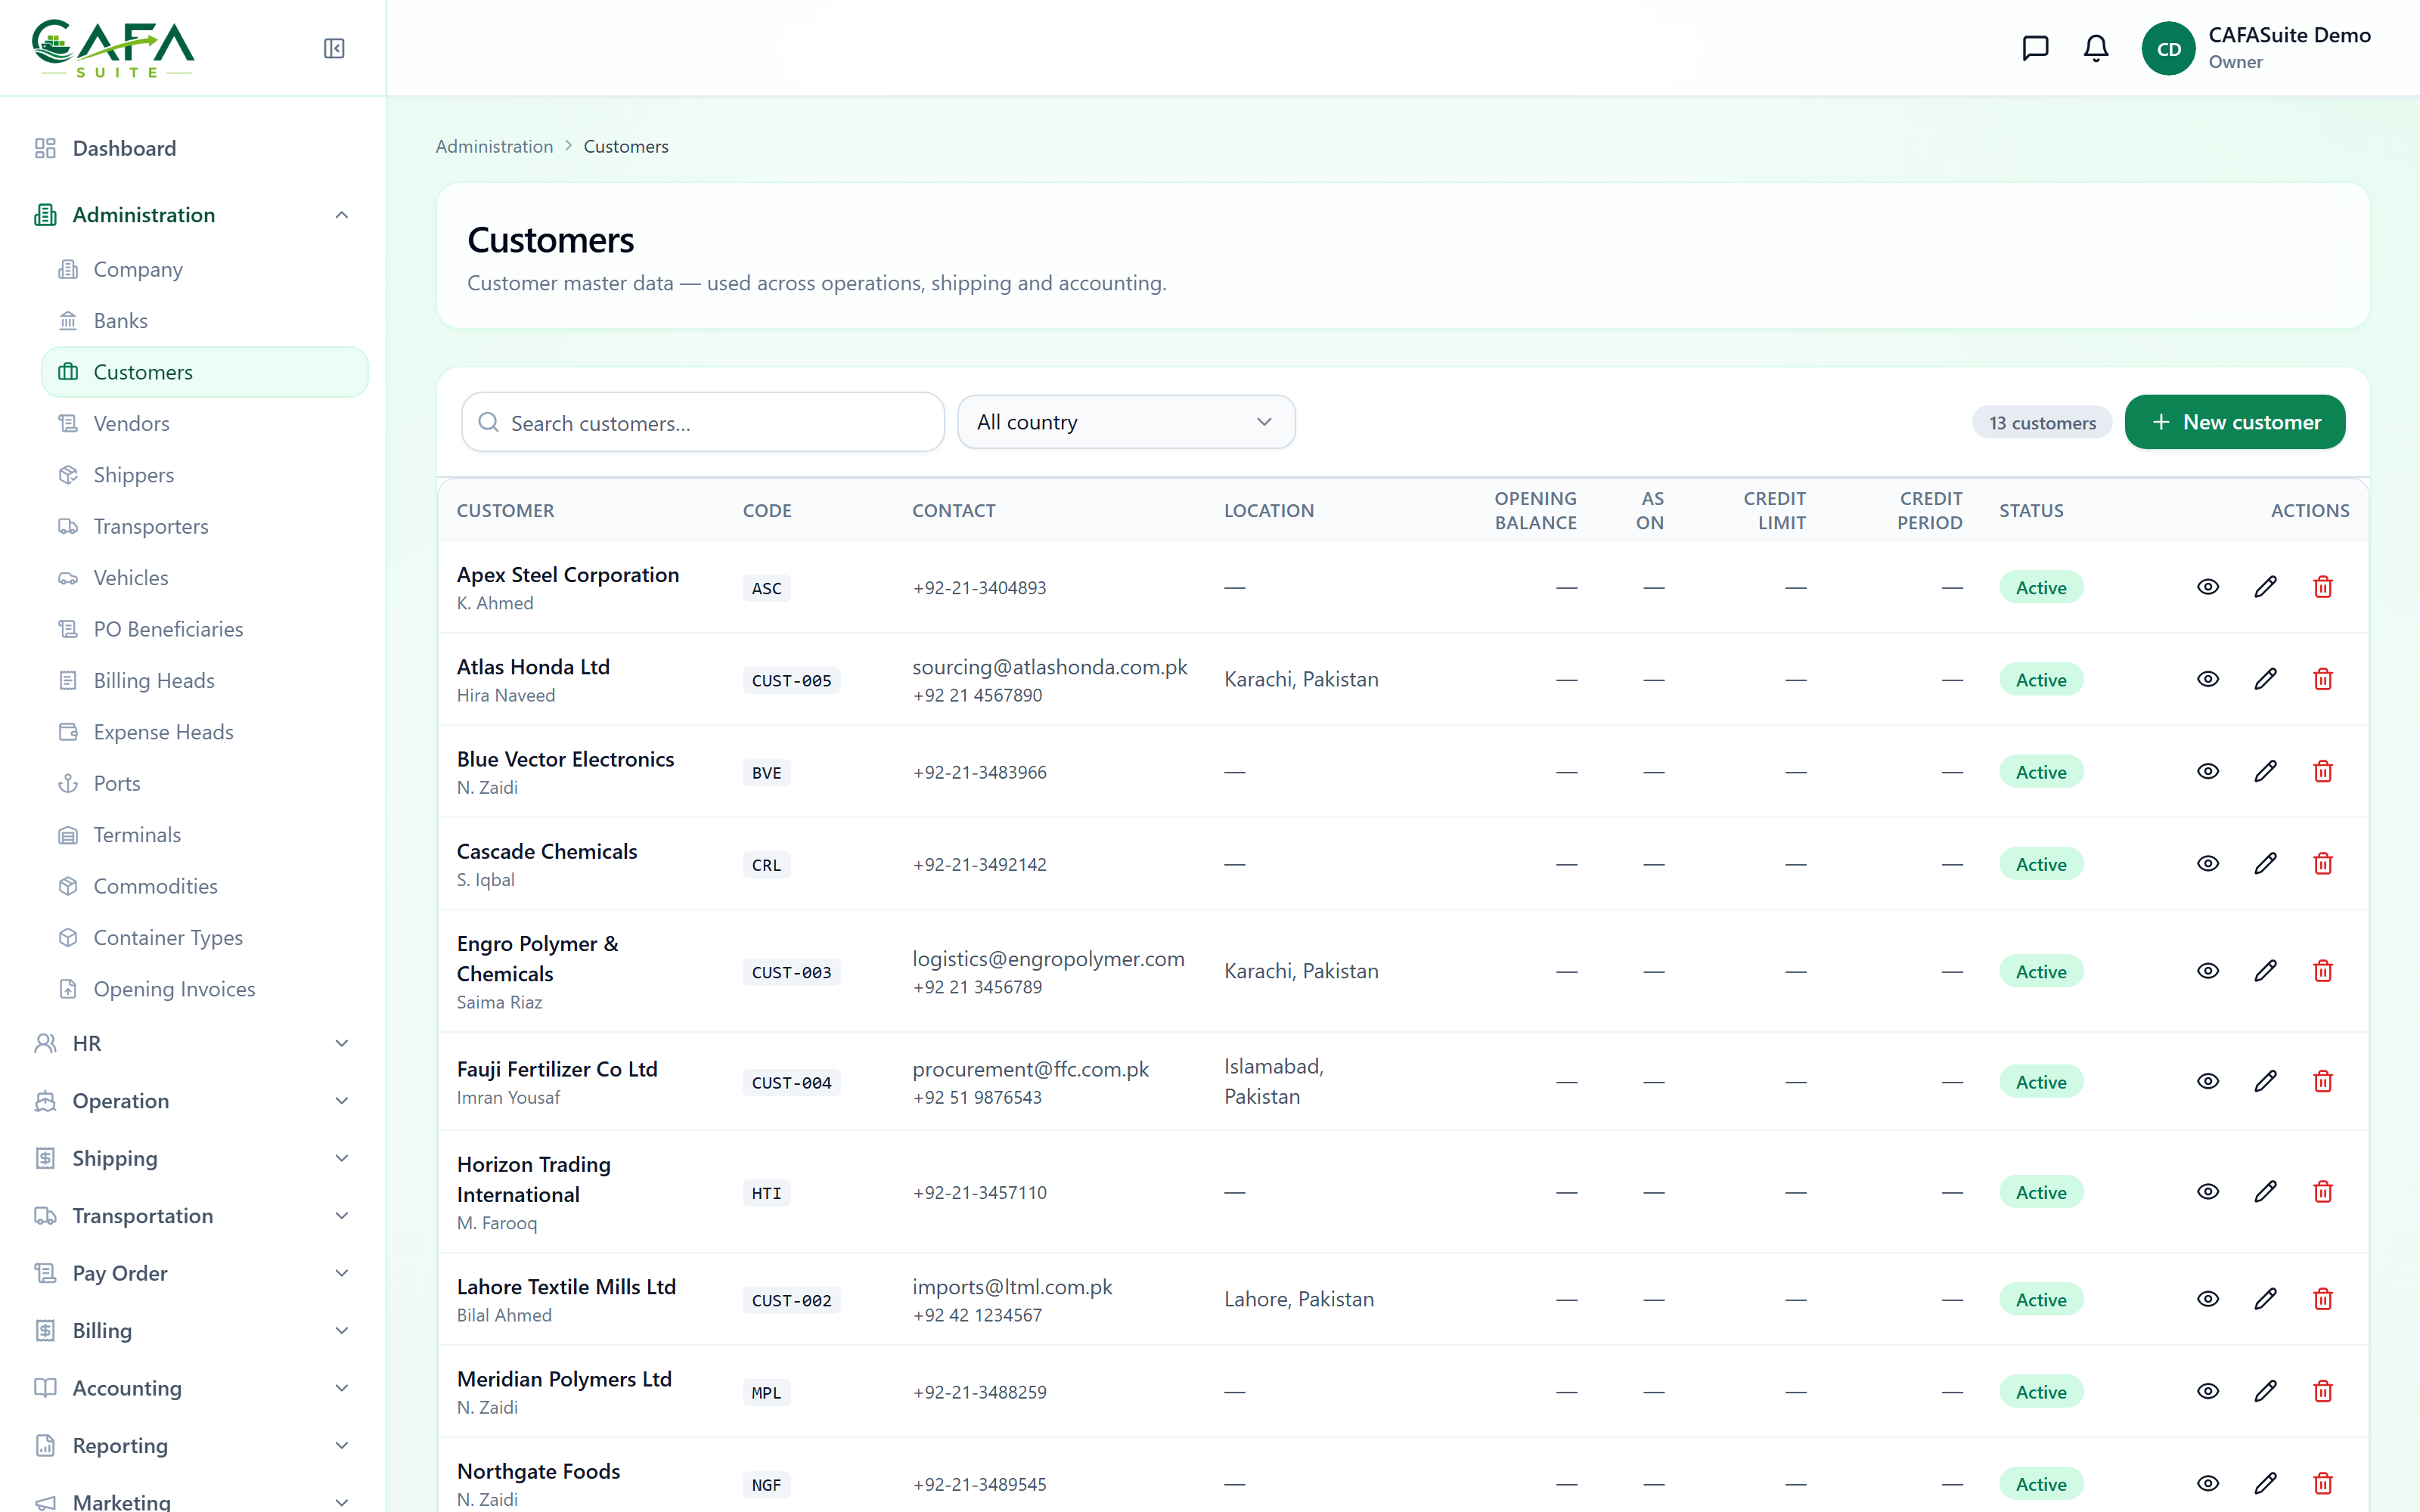This screenshot has height=1512, width=2420.
Task: Open the messages chat icon
Action: 2035,48
